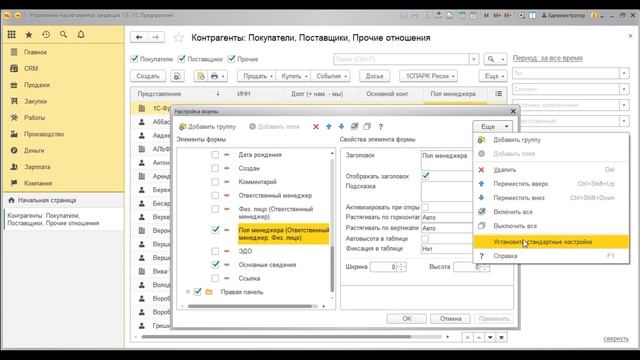Click the enable-all icon in form settings toolbar
640x360 pixels.
tap(354, 127)
